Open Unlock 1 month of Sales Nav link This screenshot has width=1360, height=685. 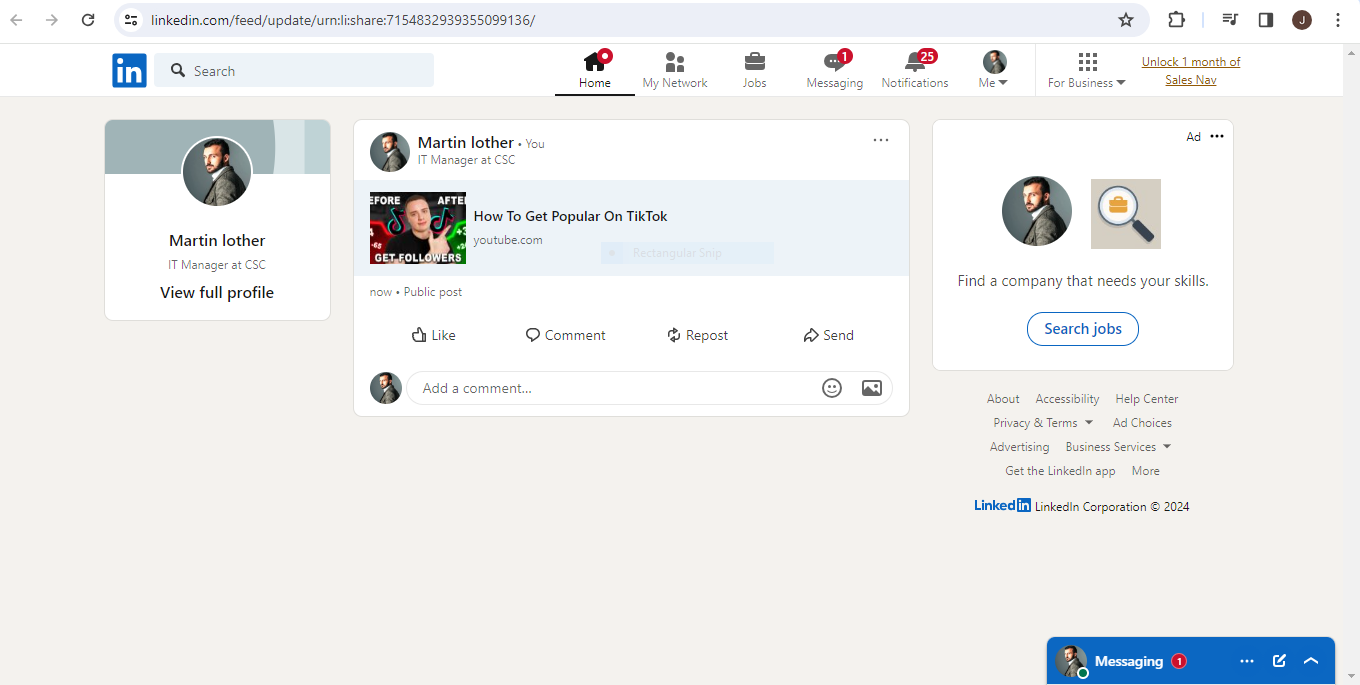click(x=1191, y=70)
